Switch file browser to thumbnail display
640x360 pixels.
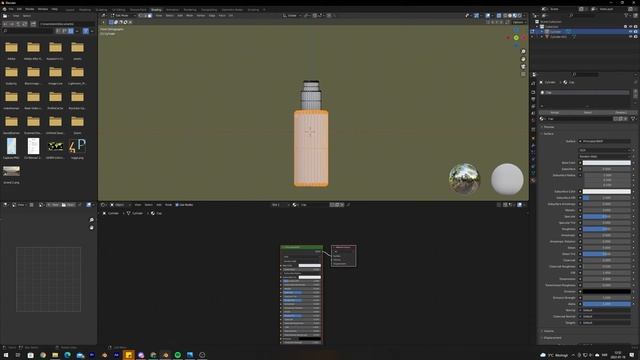click(71, 31)
